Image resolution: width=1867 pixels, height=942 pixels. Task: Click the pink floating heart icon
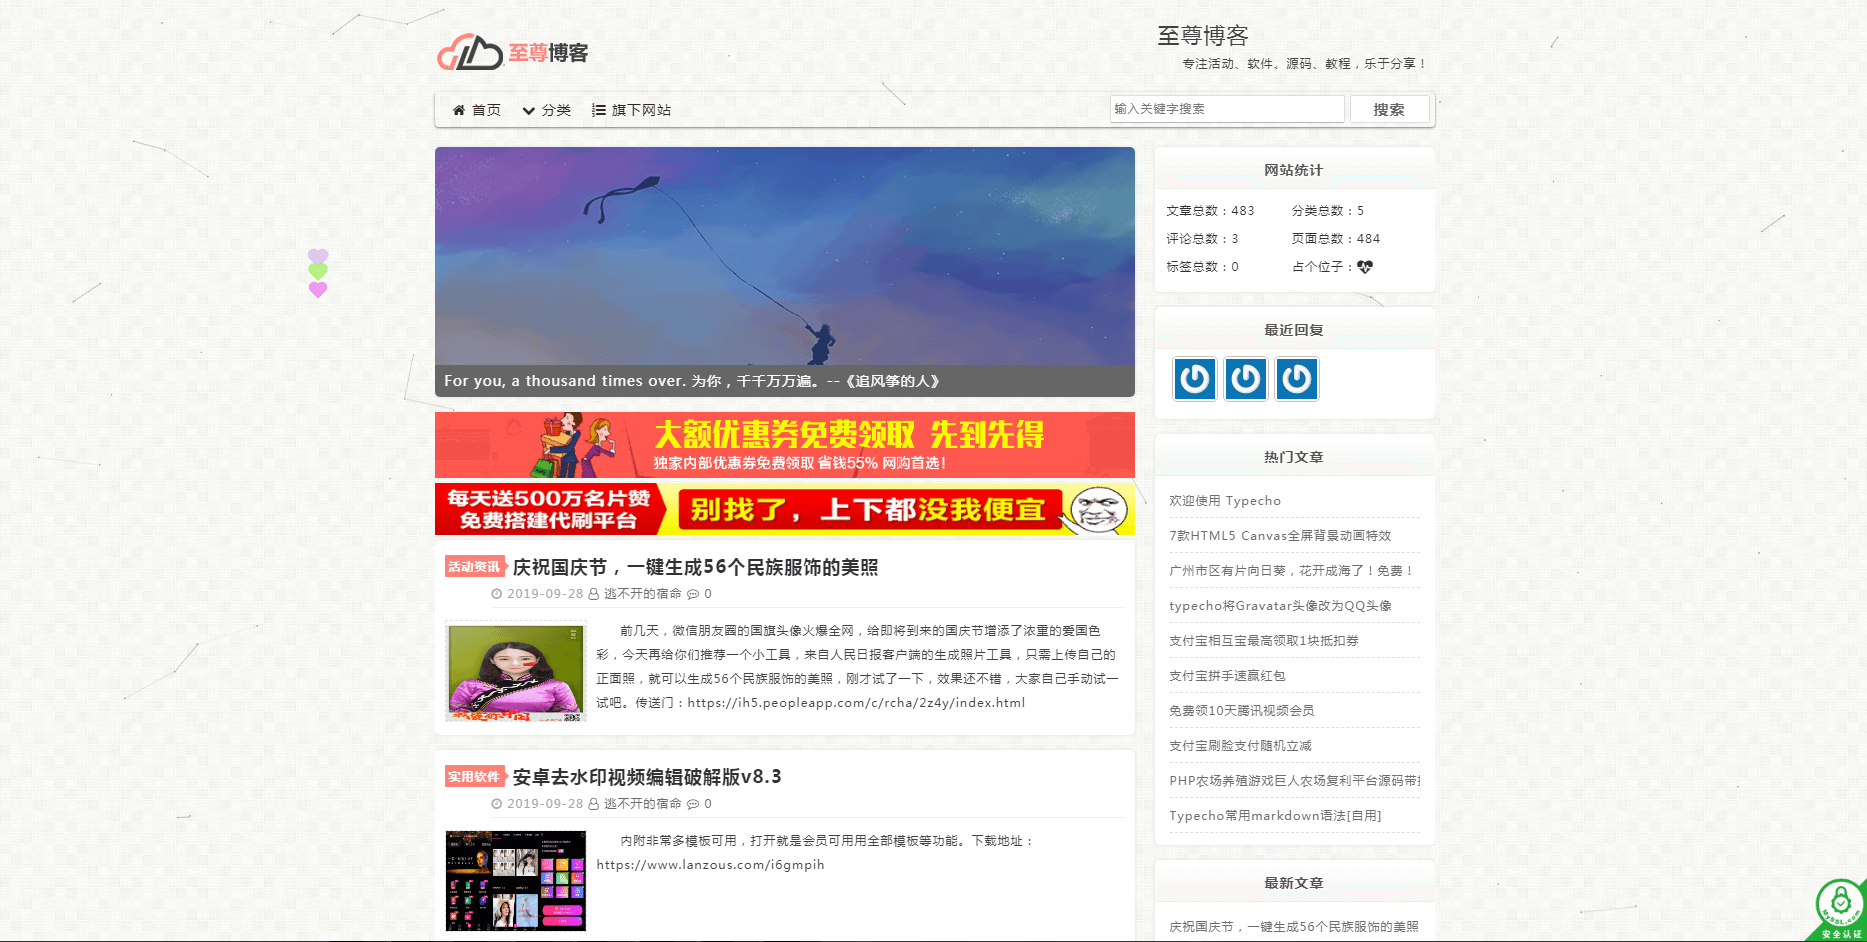click(318, 290)
